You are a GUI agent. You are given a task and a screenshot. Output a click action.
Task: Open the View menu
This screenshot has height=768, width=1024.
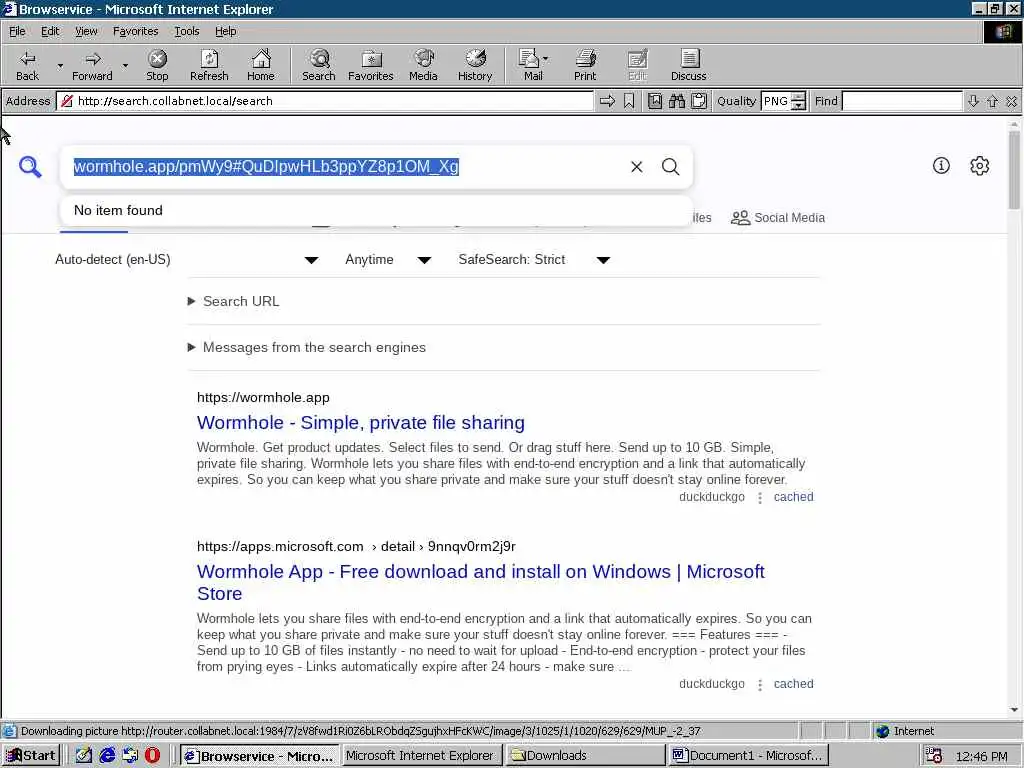pyautogui.click(x=86, y=31)
